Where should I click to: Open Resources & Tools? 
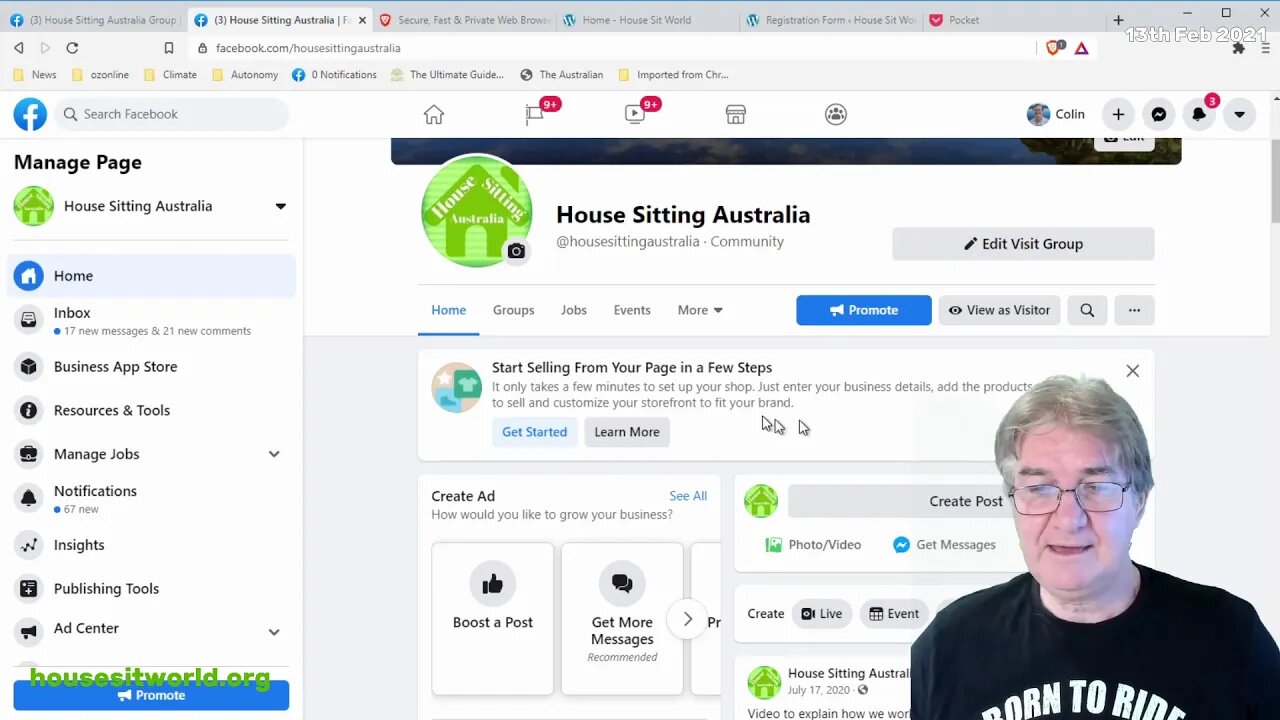pyautogui.click(x=151, y=410)
